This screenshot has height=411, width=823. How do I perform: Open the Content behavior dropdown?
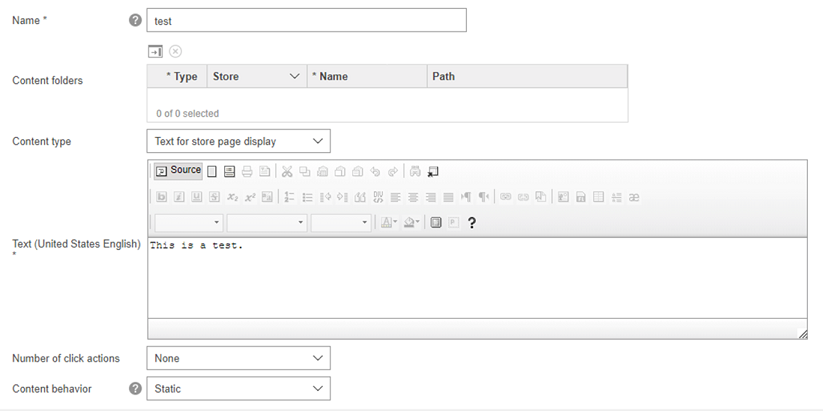click(238, 388)
